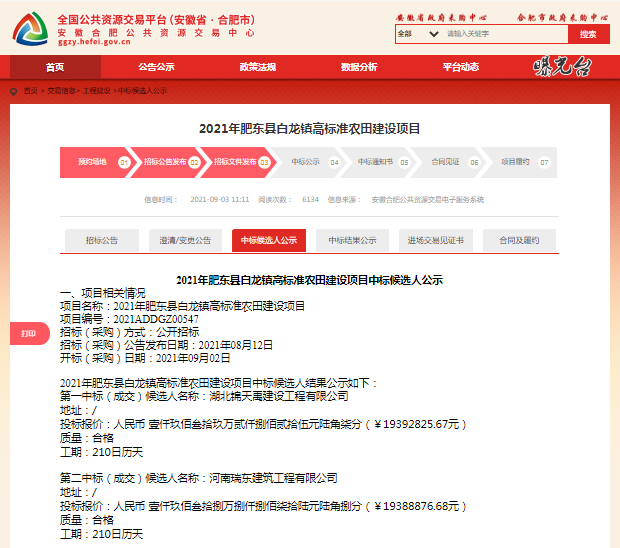
Task: Open the 公告公示 navigation menu item
Action: (156, 67)
